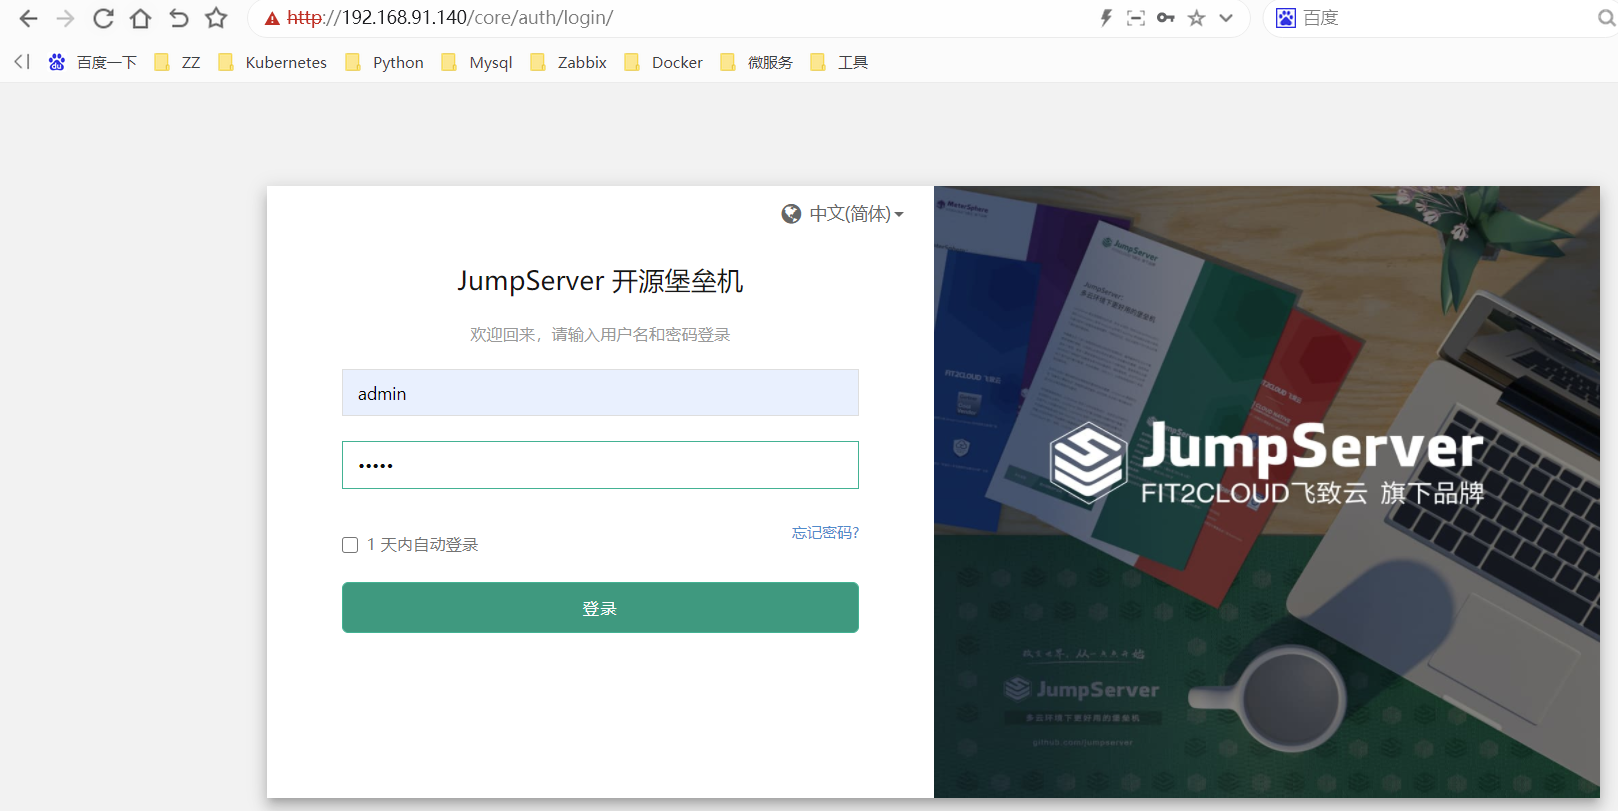This screenshot has width=1618, height=811.
Task: Open the 中文(简体) language dropdown
Action: (x=843, y=214)
